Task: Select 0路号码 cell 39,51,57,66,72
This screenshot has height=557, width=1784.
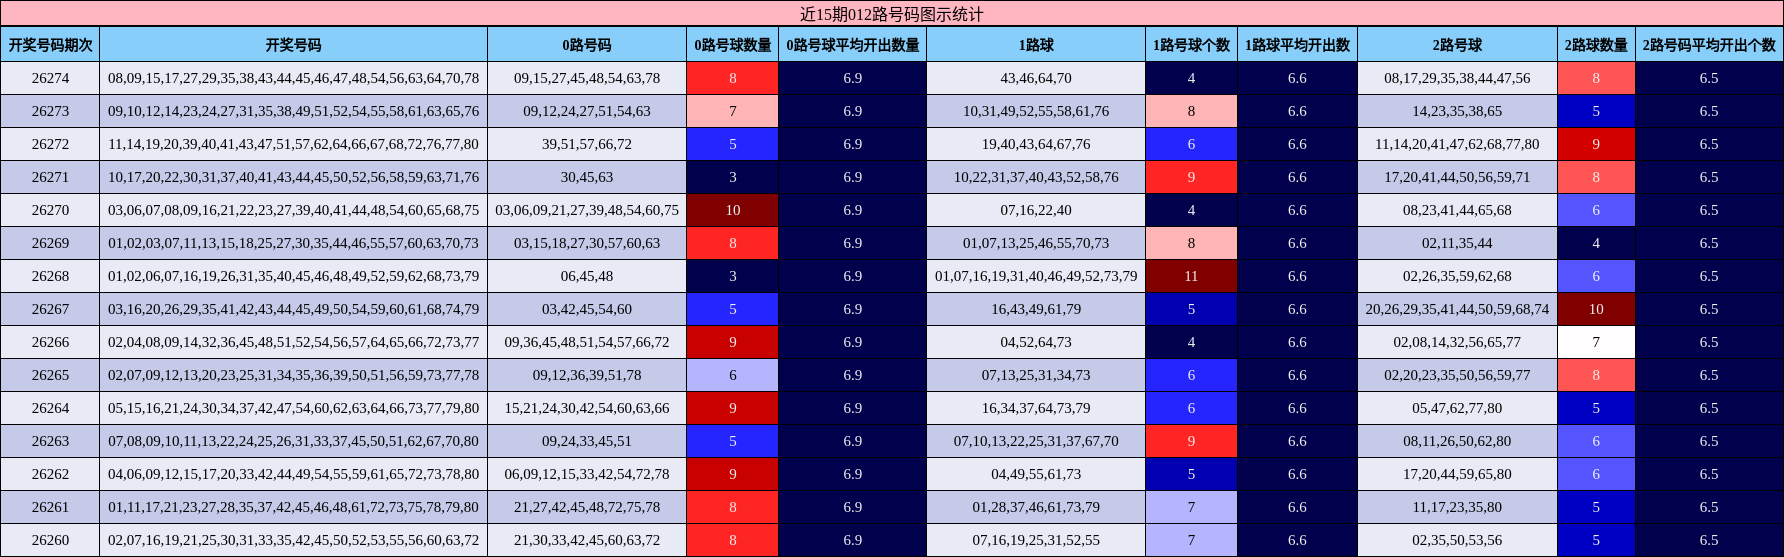Action: pos(587,144)
